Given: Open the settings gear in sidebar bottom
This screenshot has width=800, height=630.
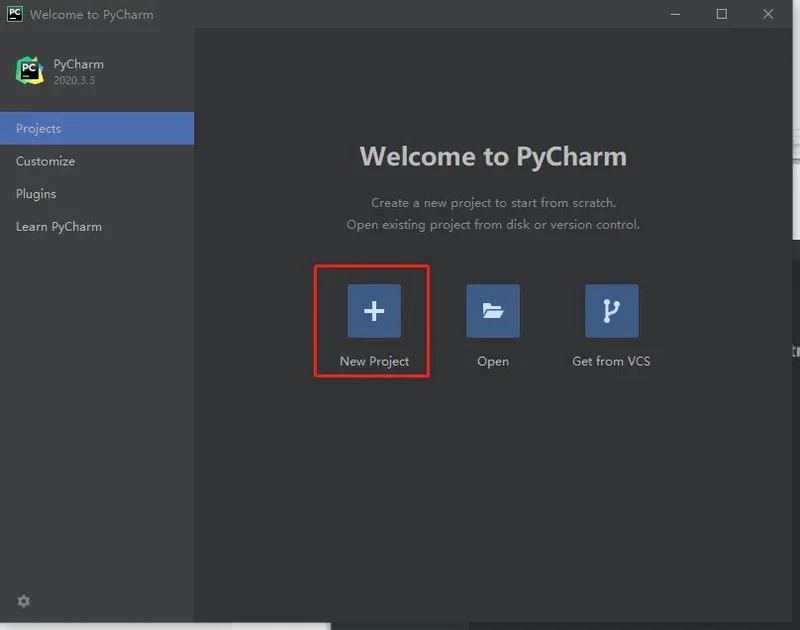Looking at the screenshot, I should pos(24,601).
